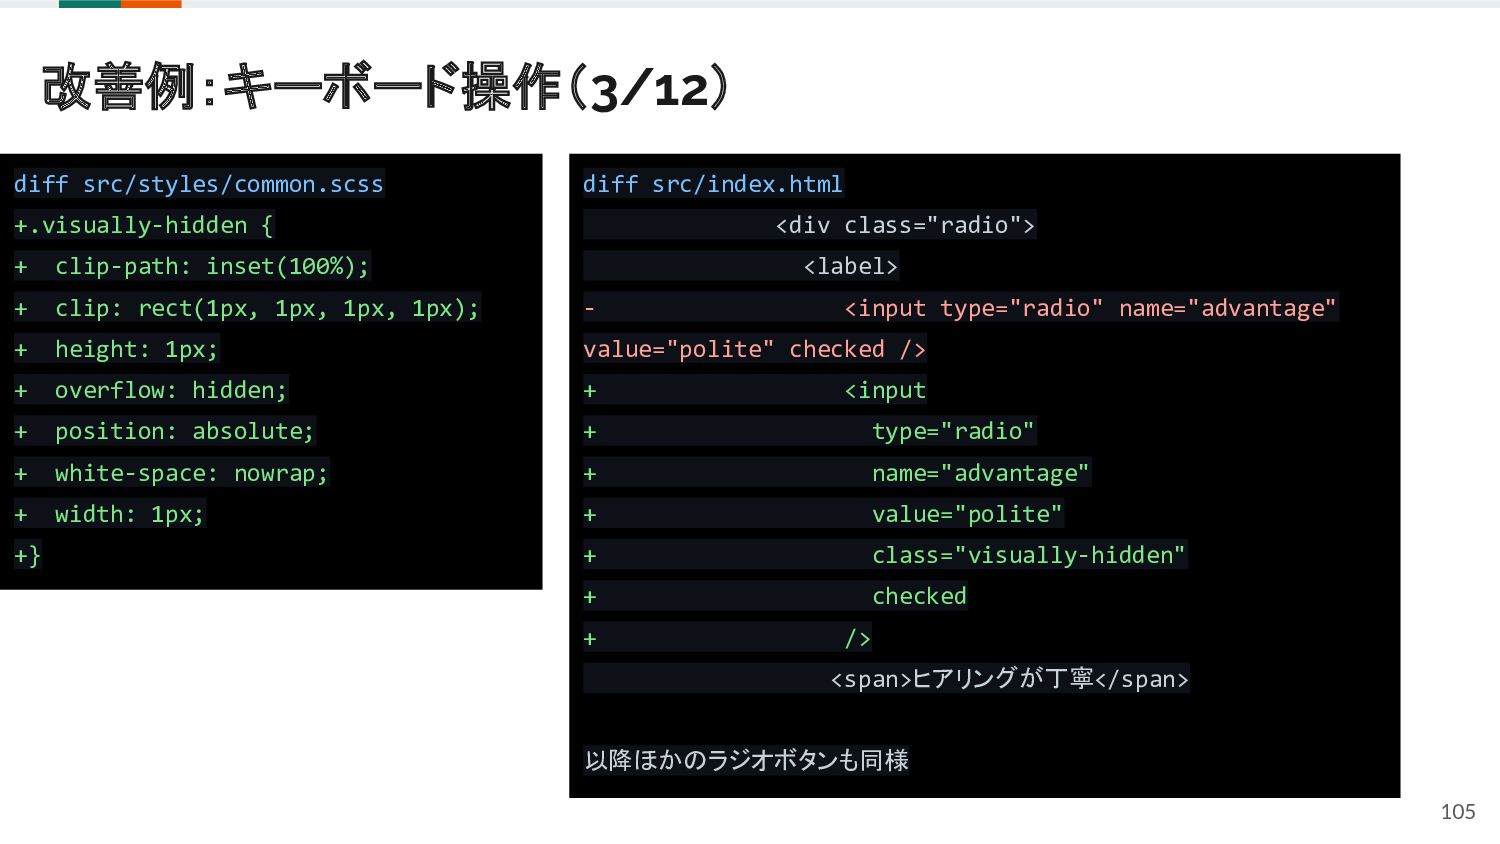Click the diff src/styles/common.scss header line
This screenshot has height=844, width=1500.
click(198, 184)
